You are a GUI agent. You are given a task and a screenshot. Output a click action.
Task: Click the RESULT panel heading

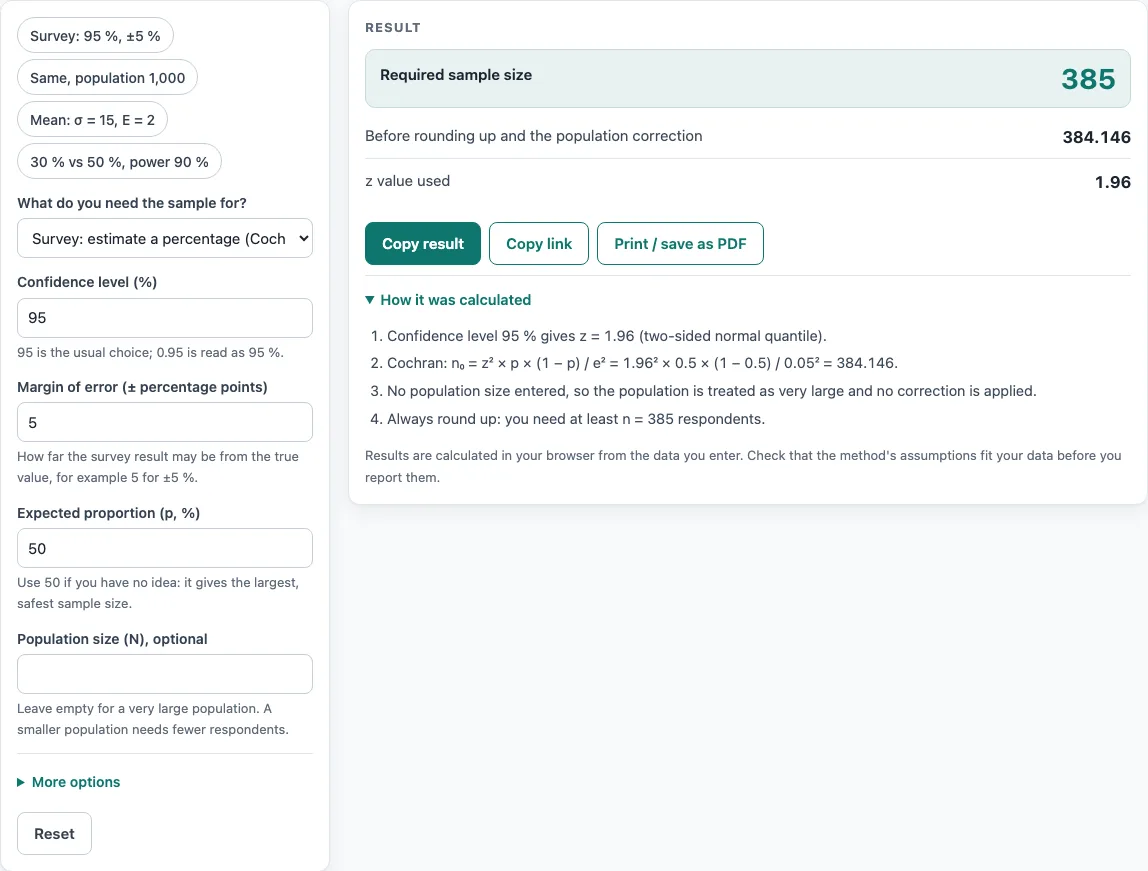point(393,28)
